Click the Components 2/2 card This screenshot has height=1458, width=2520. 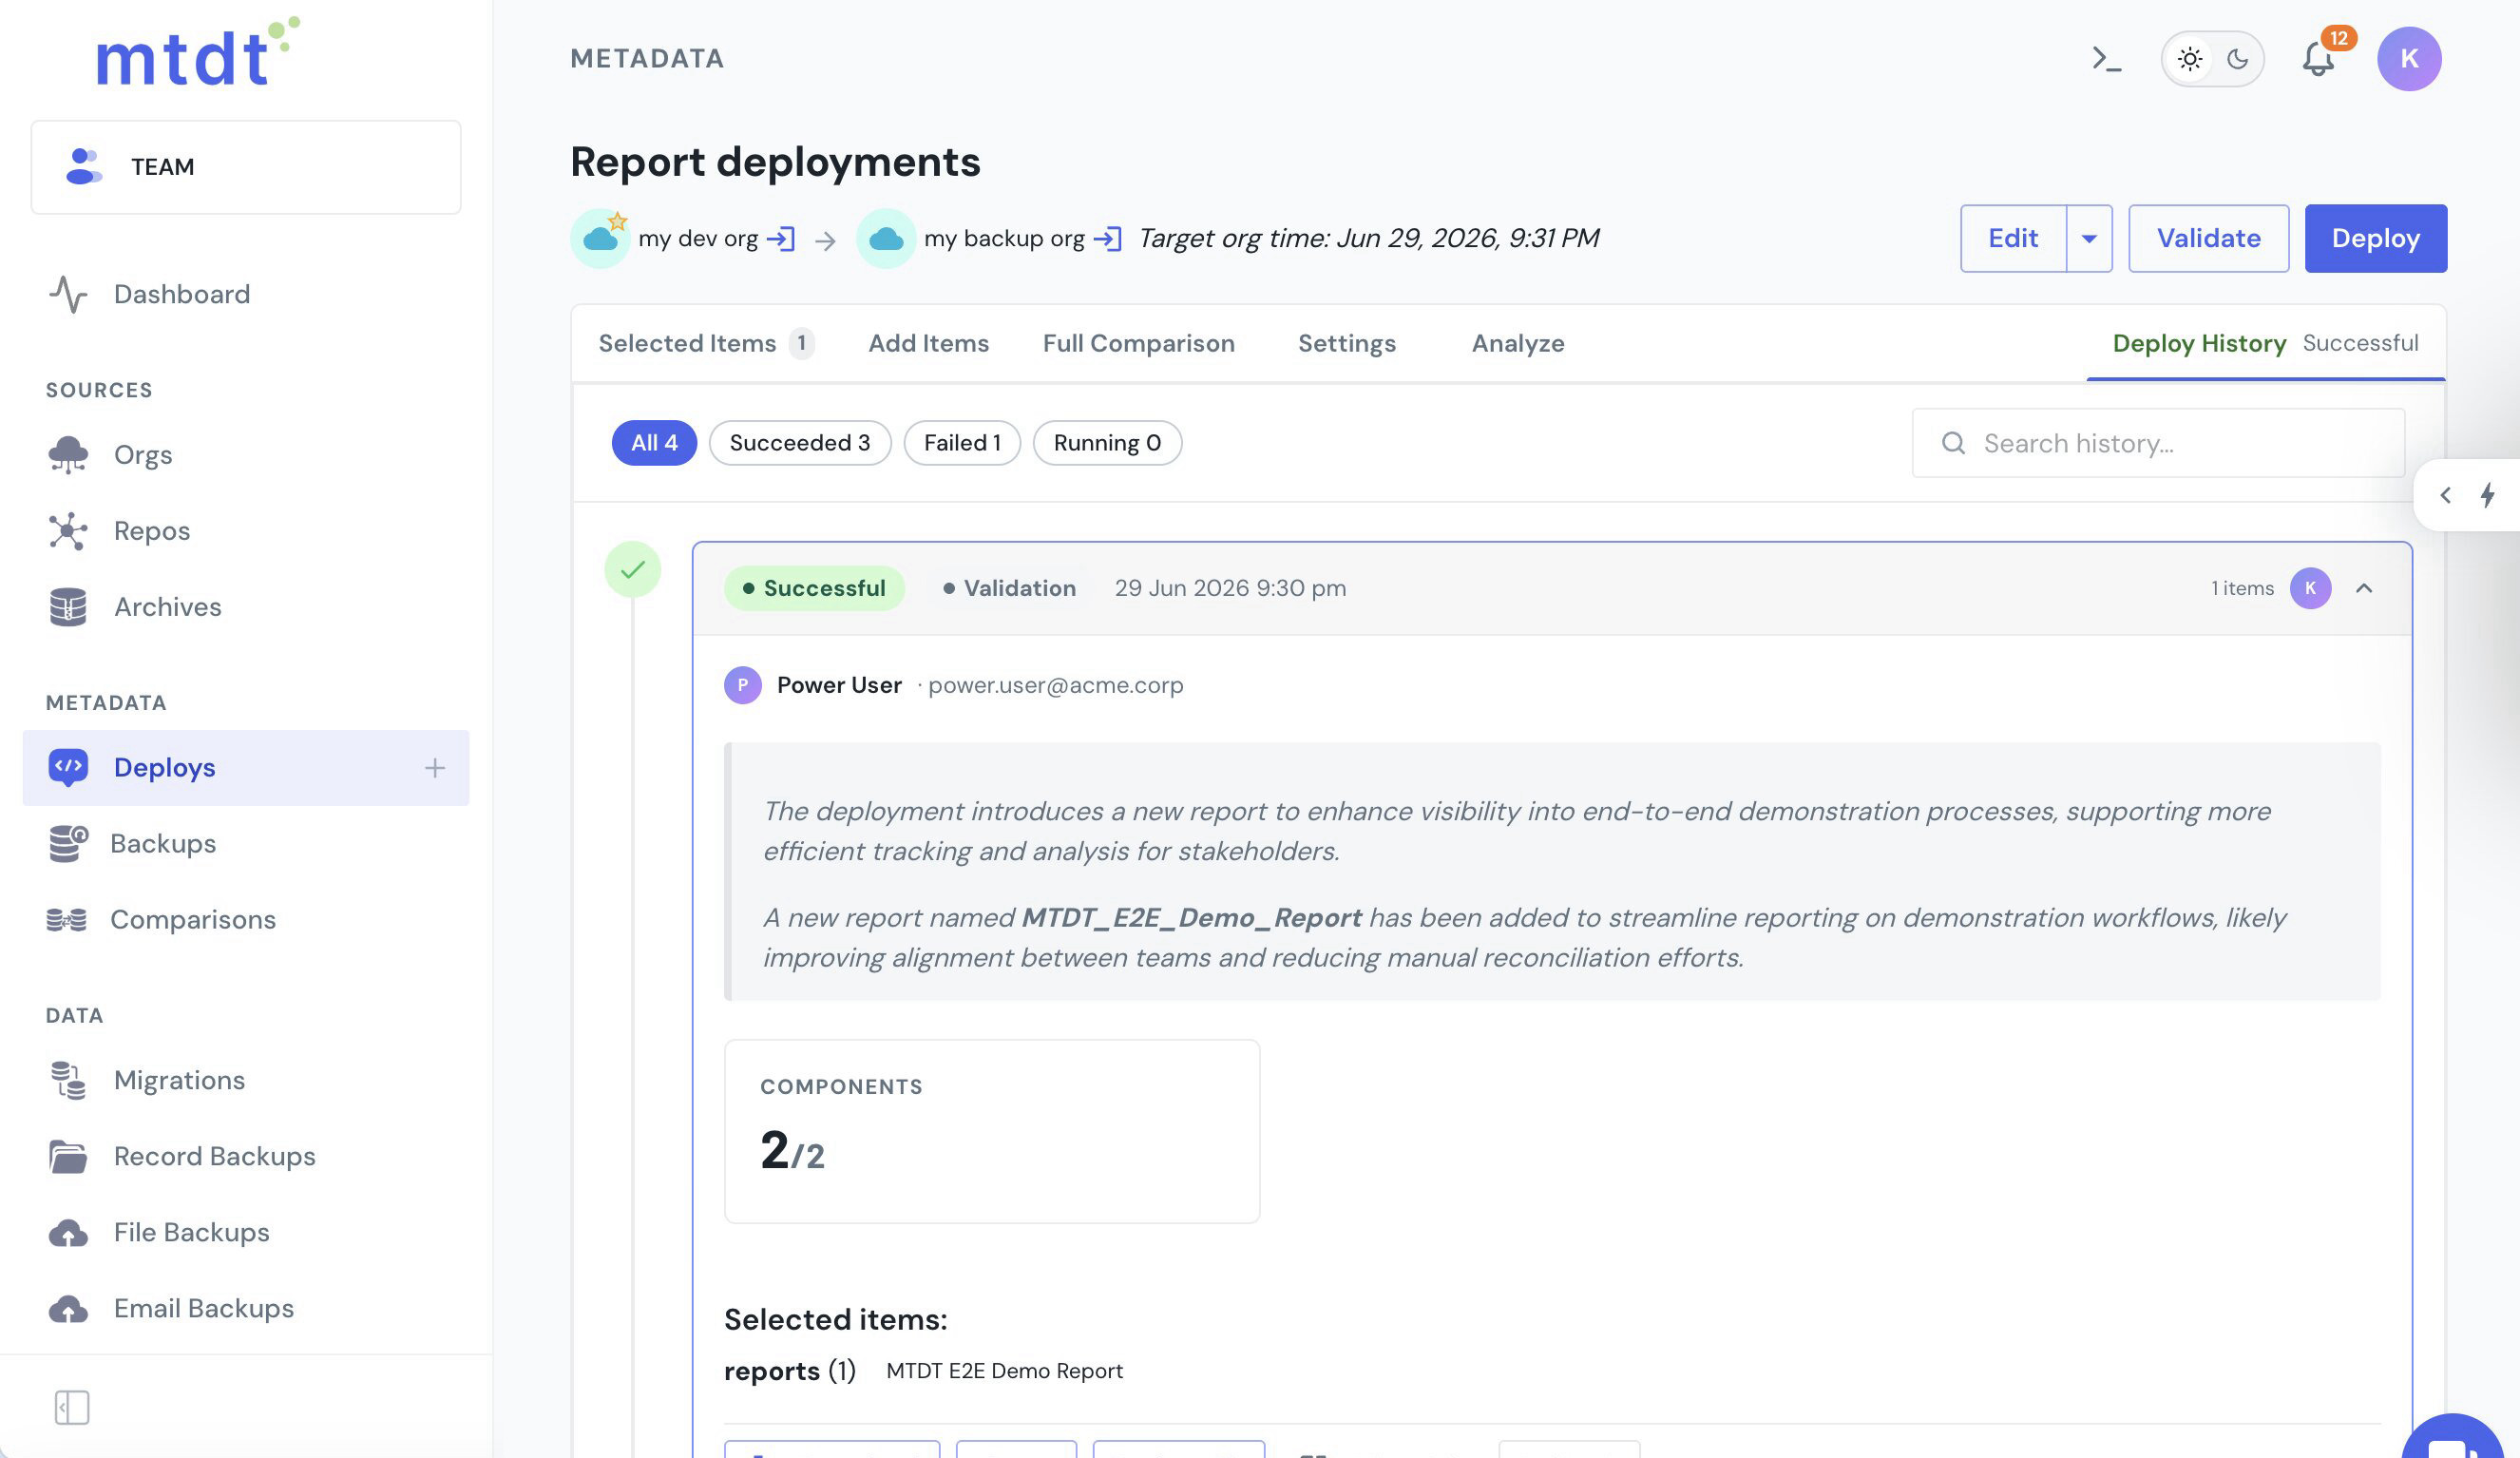click(x=991, y=1131)
